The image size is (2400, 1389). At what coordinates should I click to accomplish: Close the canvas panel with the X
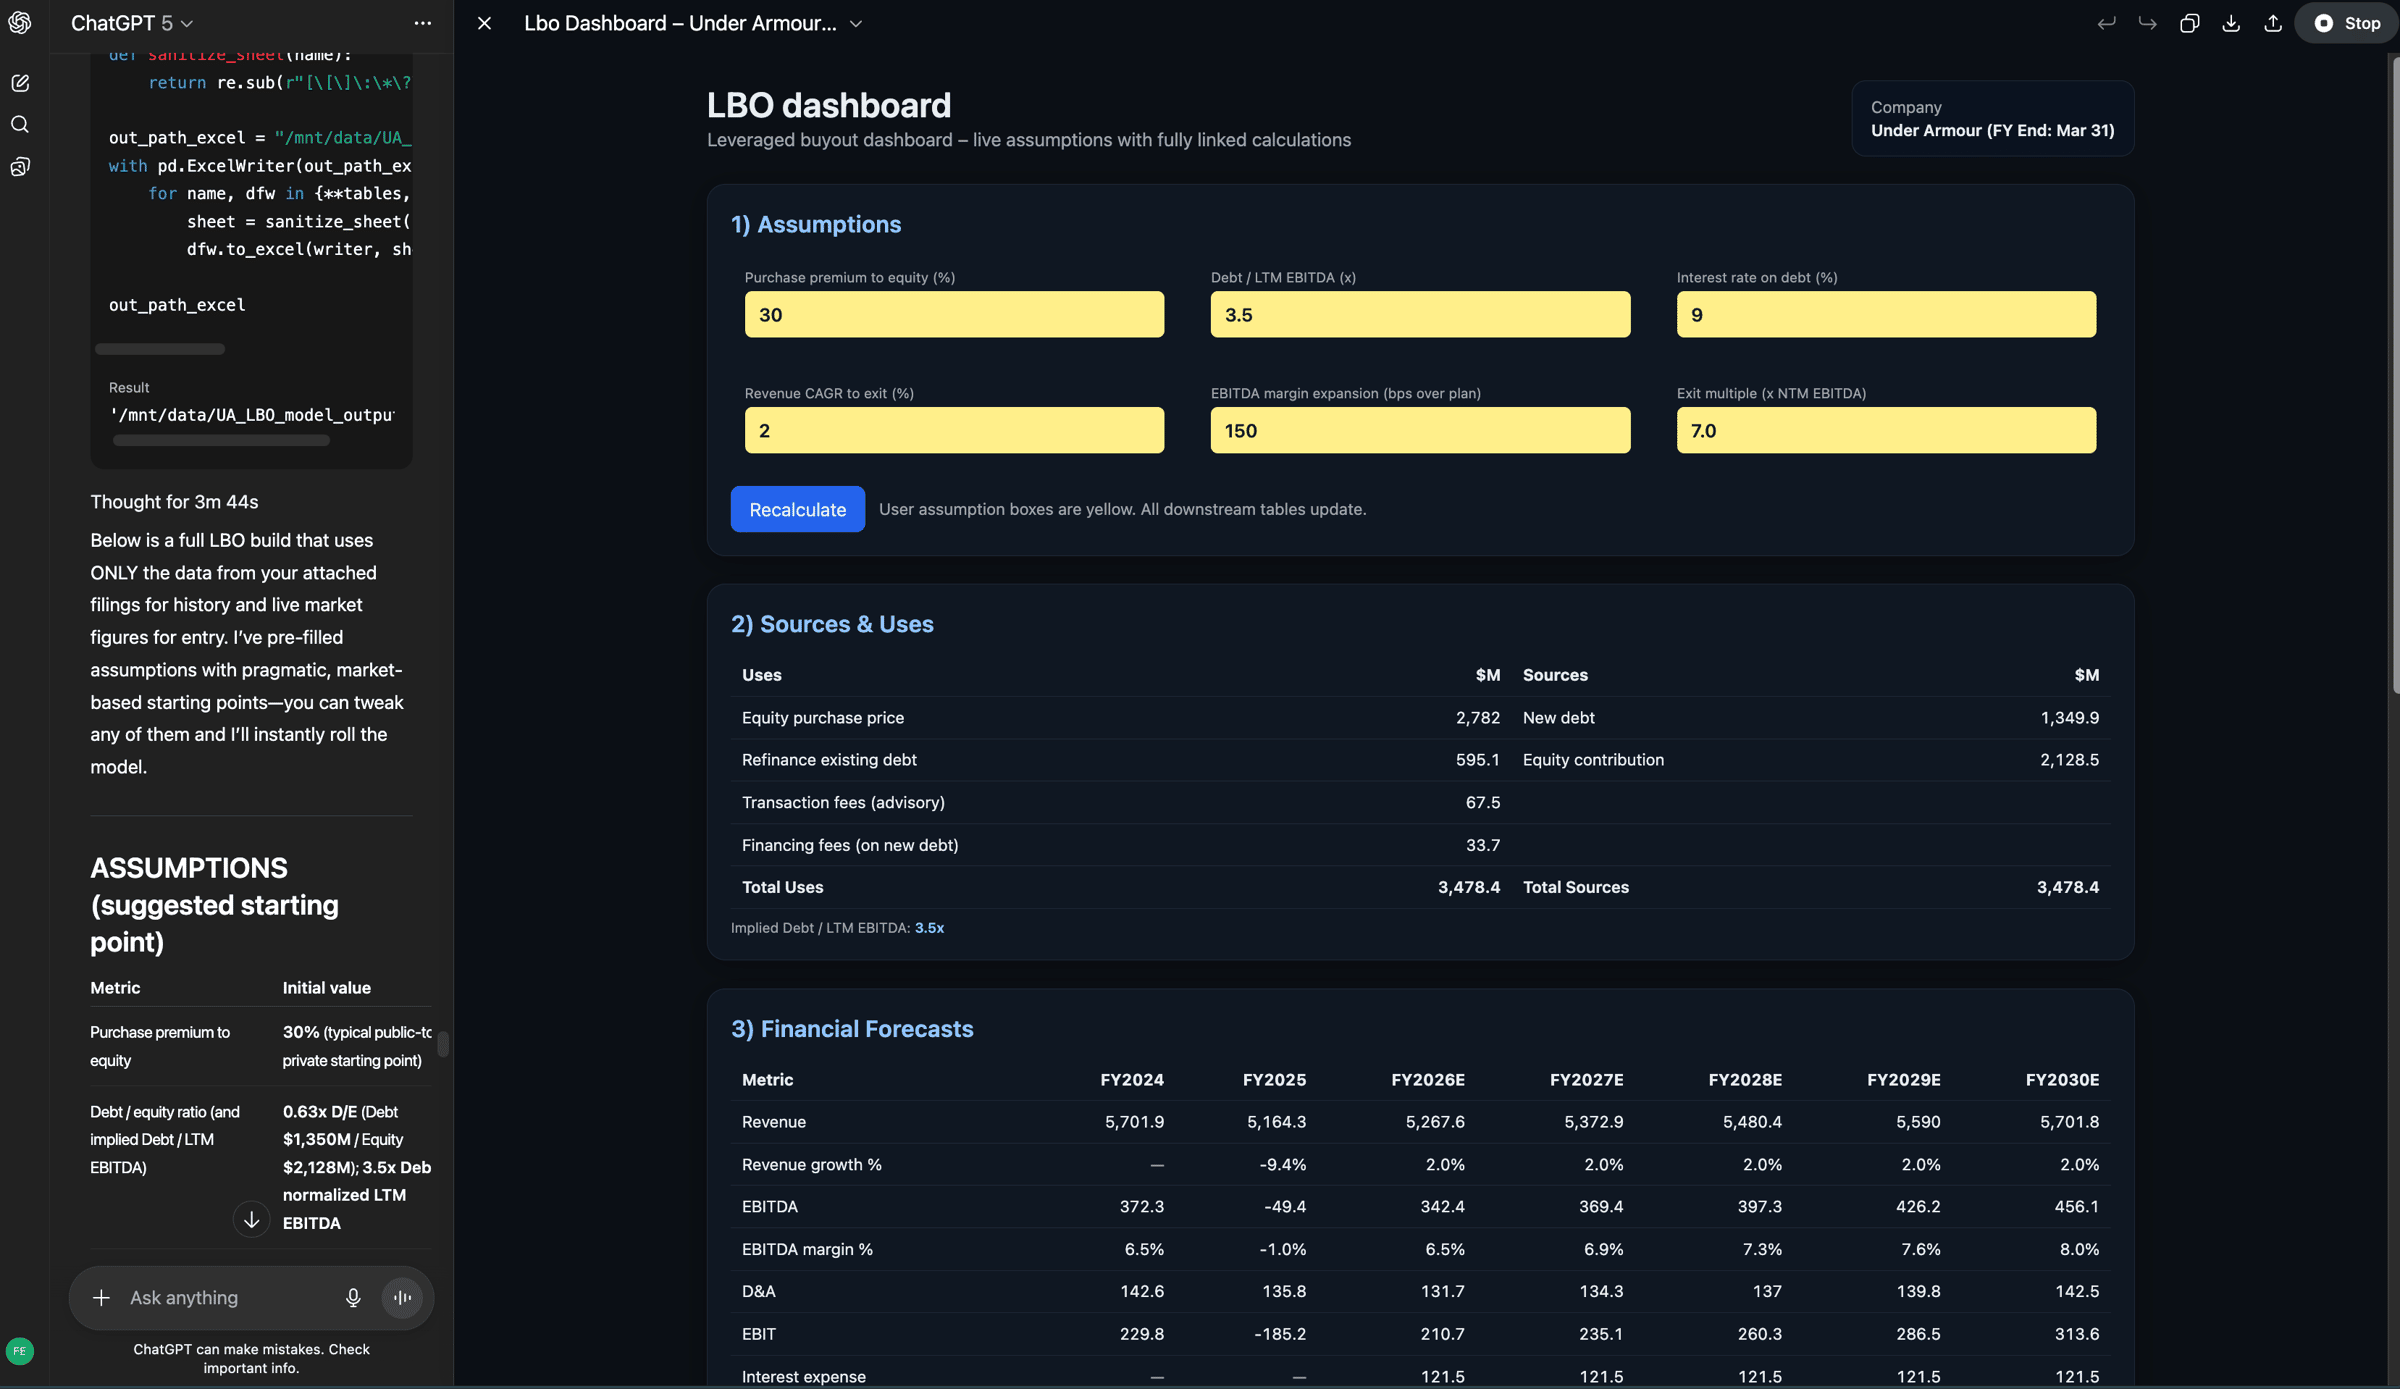pos(484,23)
